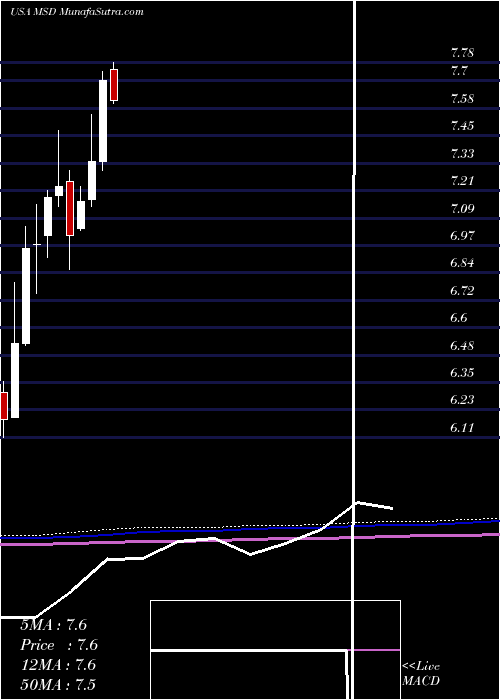
Task: Click the 12MA : 7.6 readout
Action: (x=58, y=665)
